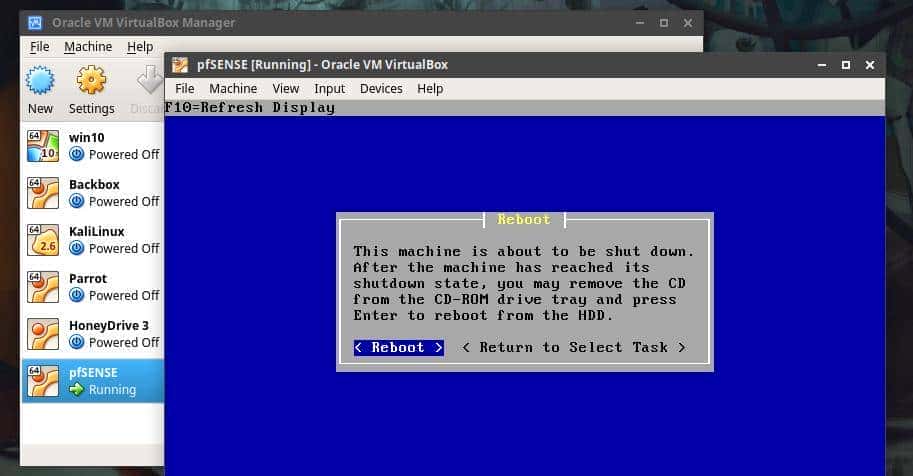Select the win10 VM icon
This screenshot has width=913, height=476.
click(43, 145)
